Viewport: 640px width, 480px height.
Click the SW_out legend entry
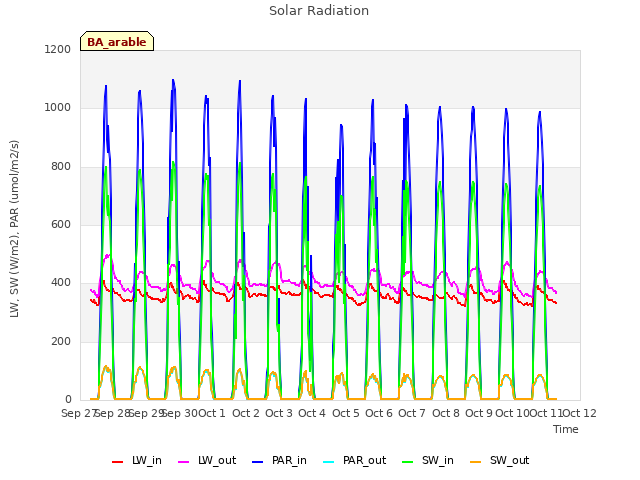click(x=500, y=461)
